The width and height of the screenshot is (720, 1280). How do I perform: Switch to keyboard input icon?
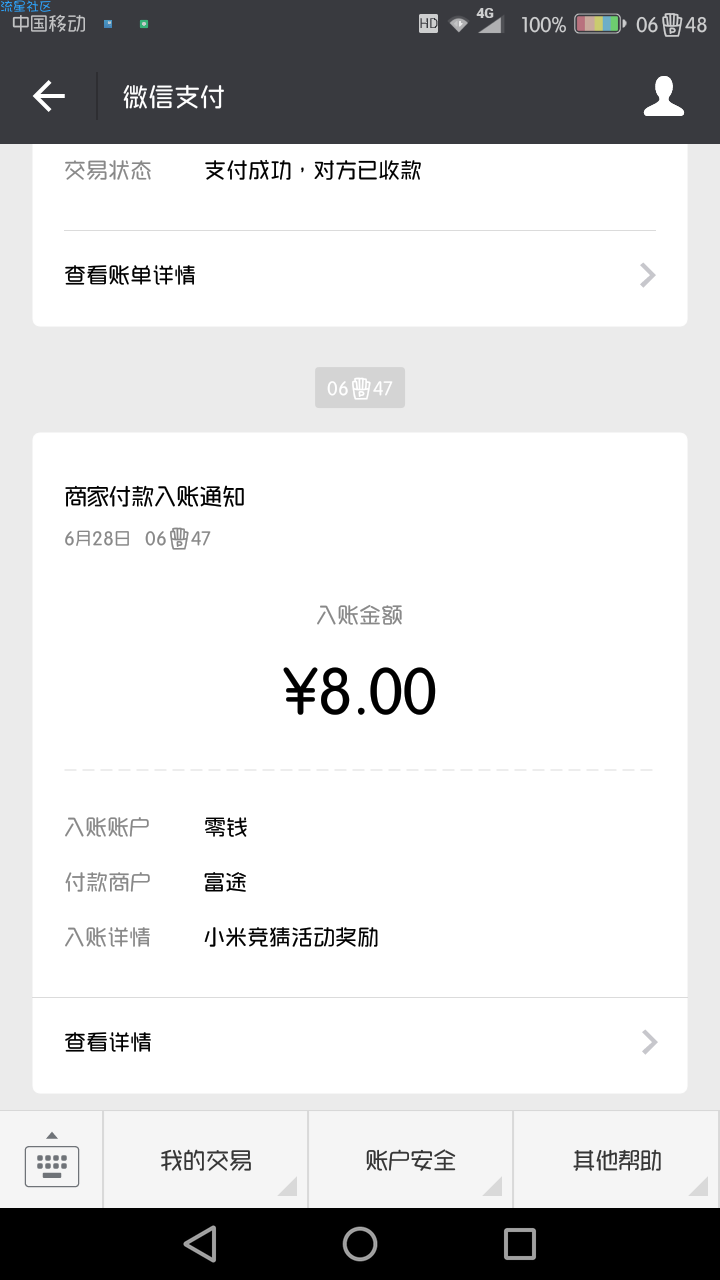(52, 1160)
